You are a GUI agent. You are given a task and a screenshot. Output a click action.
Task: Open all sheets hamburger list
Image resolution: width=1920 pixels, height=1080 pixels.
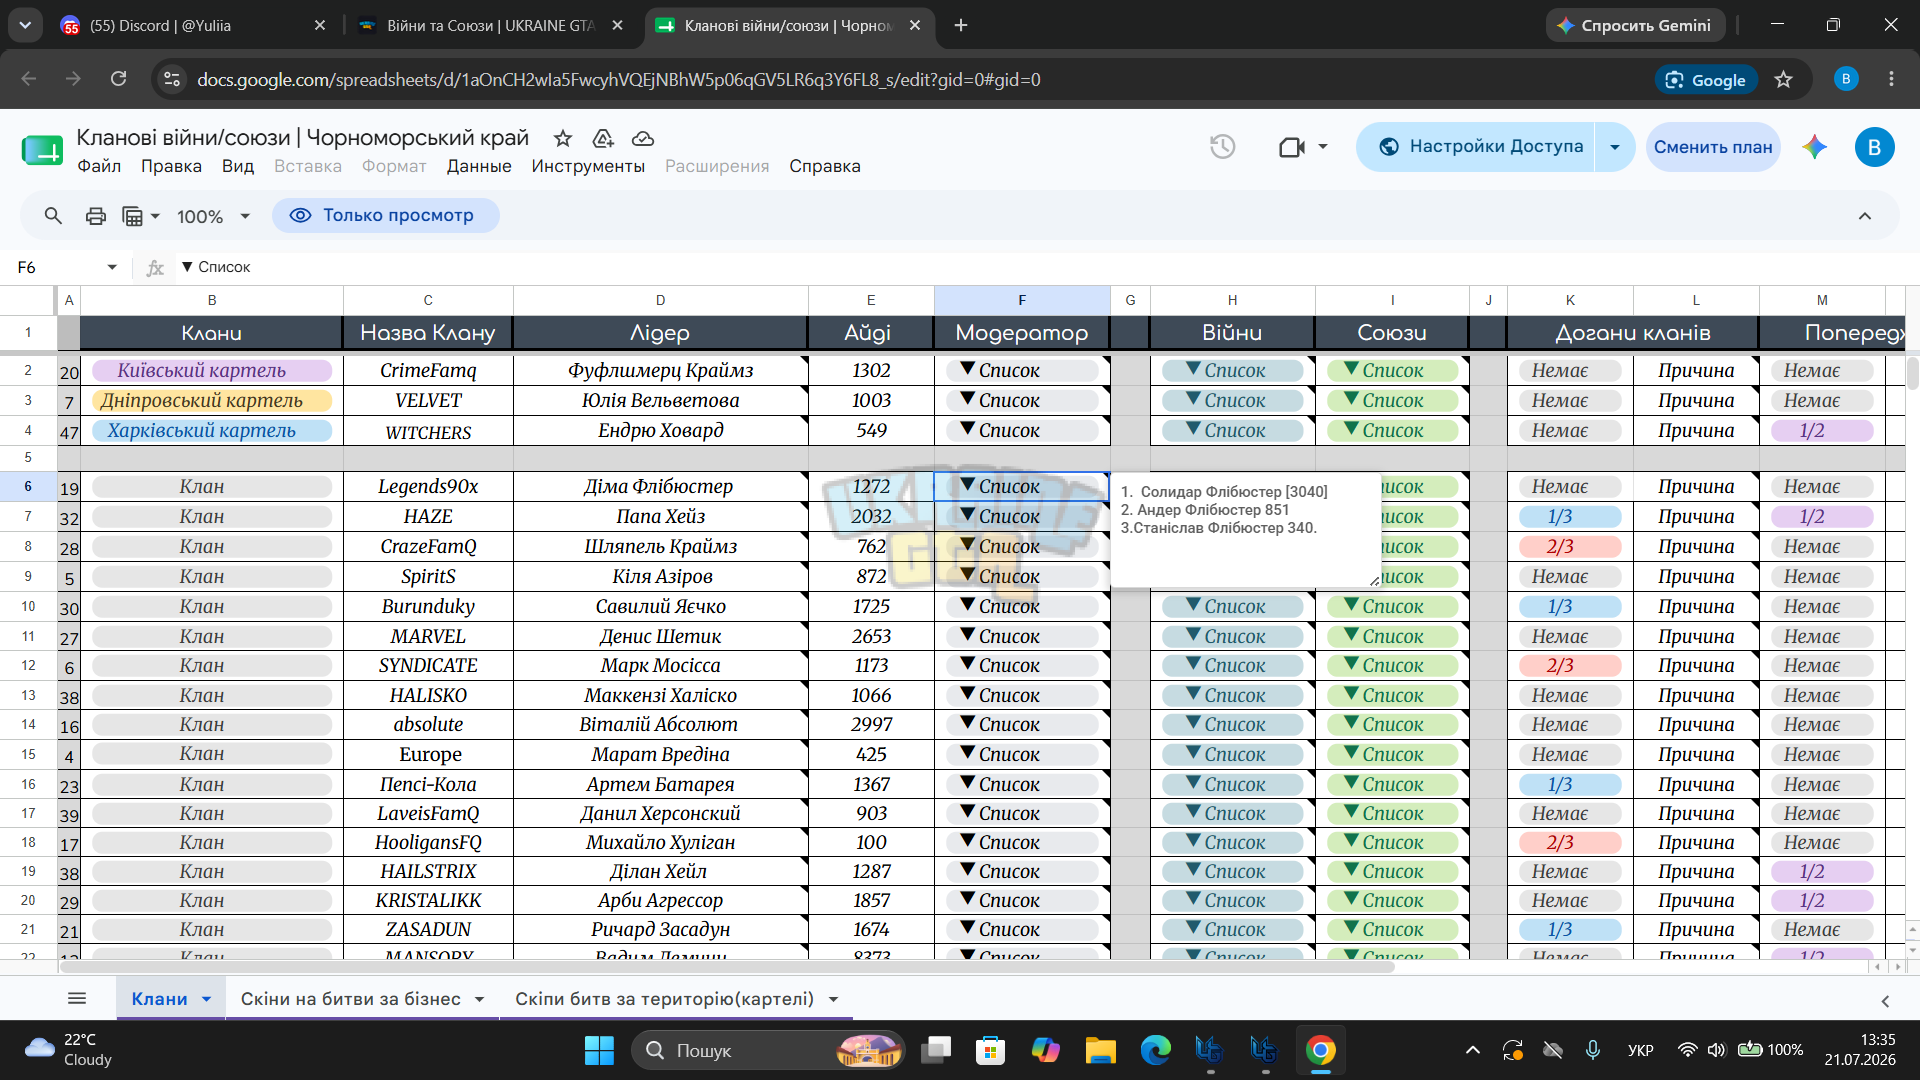tap(77, 998)
